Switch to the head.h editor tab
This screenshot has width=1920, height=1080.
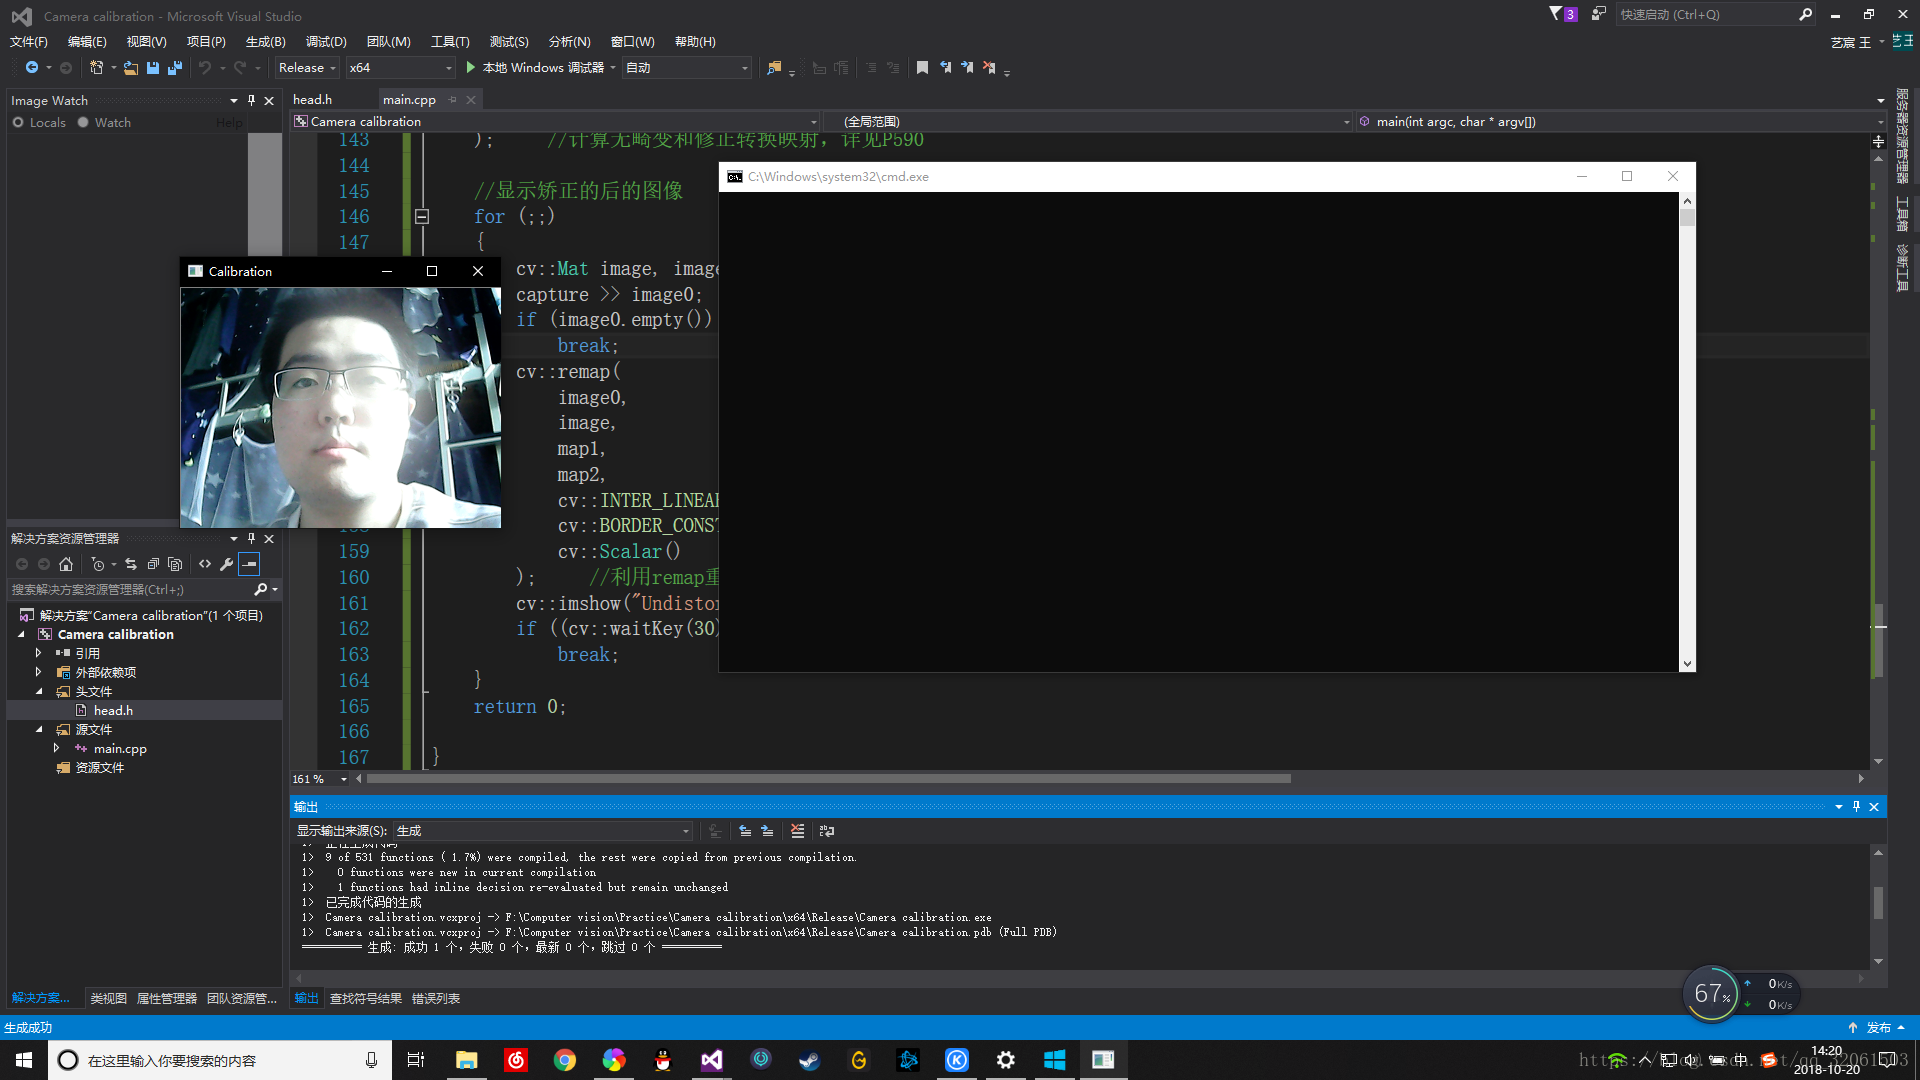(312, 99)
